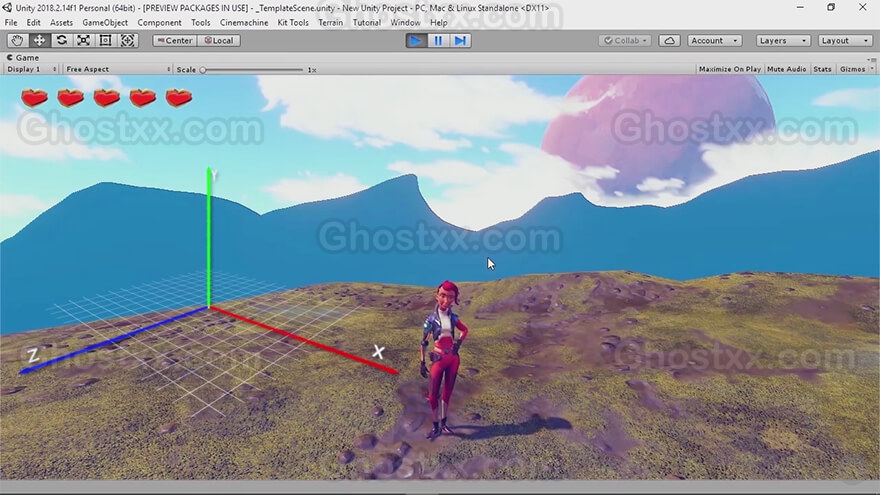Toggle Maximize On Play
Viewport: 880px width, 495px height.
730,69
